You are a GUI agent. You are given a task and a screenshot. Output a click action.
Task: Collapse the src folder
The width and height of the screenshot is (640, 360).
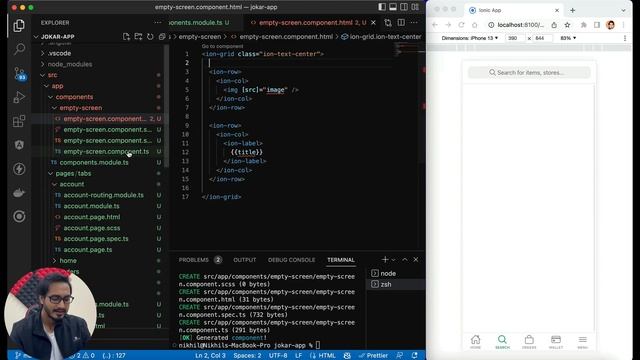click(52, 75)
